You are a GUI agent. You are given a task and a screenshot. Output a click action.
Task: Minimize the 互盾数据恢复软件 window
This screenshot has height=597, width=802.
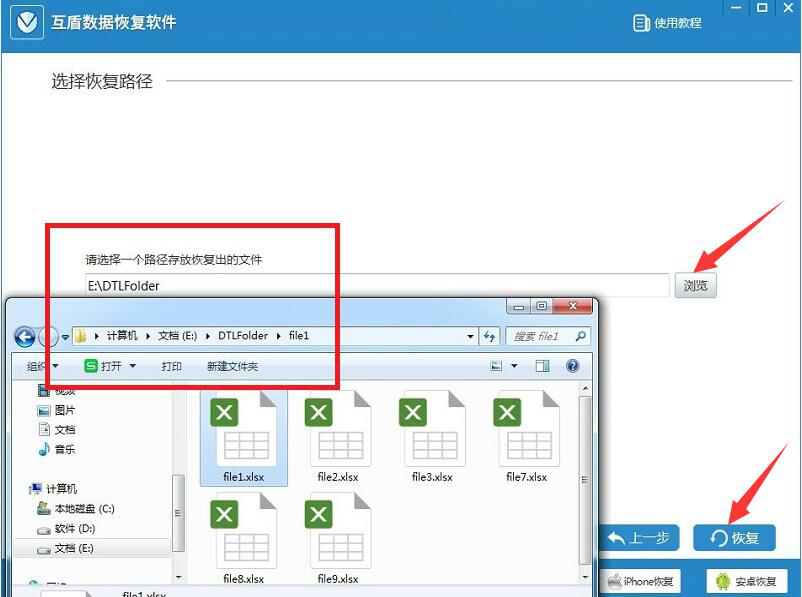click(736, 8)
